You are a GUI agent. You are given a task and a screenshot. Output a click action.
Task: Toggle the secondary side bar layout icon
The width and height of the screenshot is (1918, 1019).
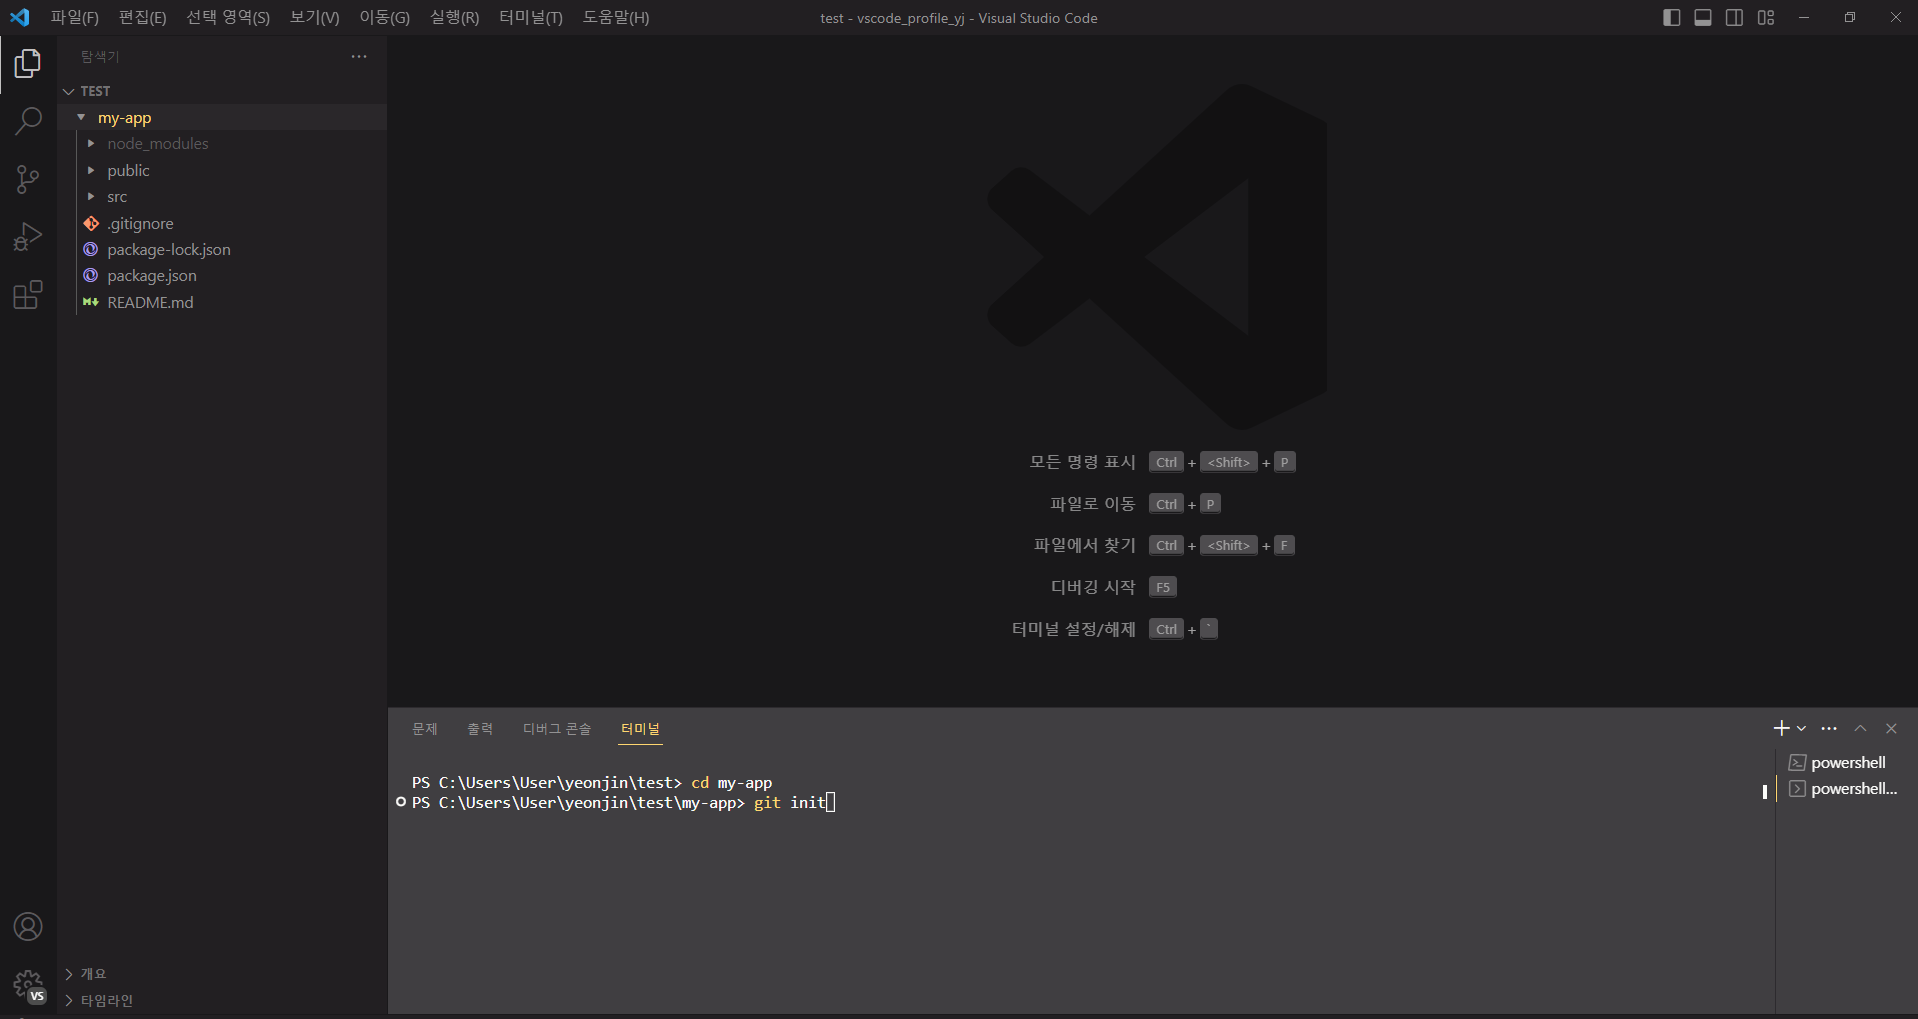[x=1735, y=18]
